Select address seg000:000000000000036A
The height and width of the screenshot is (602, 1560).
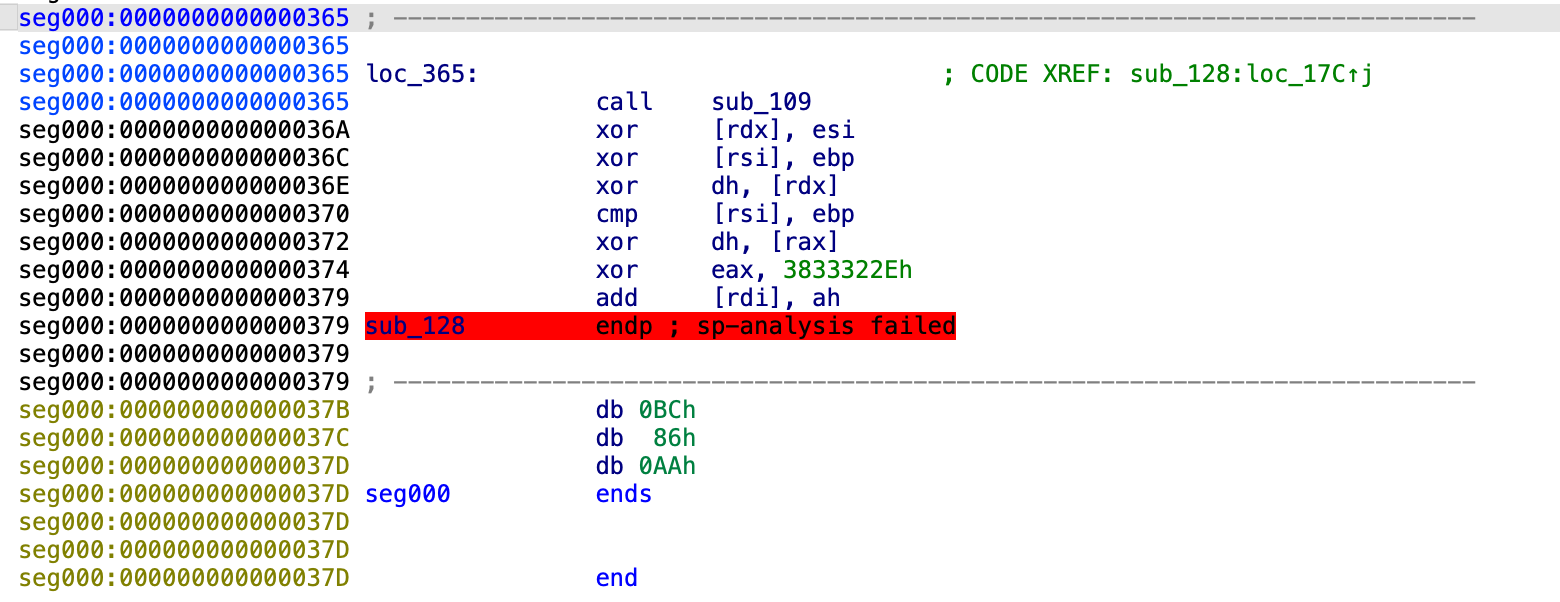click(x=184, y=130)
